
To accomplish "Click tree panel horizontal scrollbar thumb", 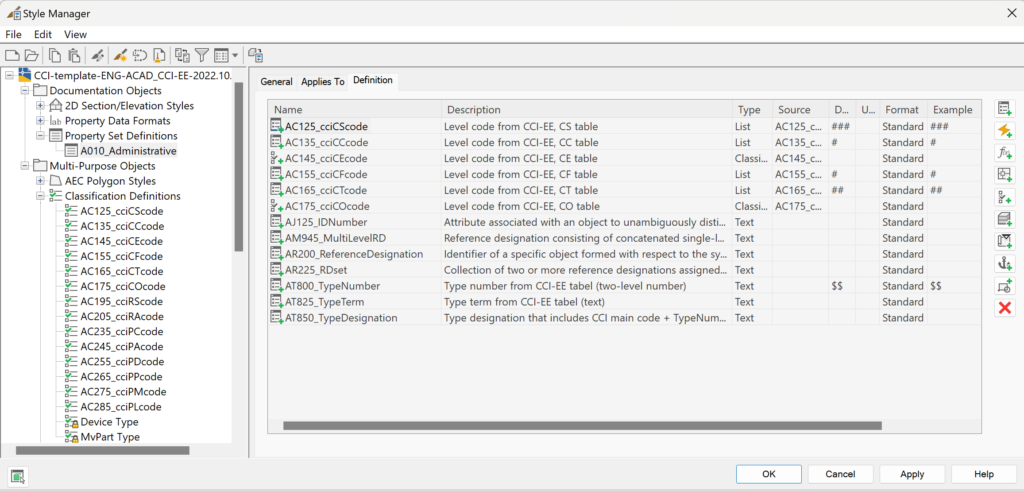I will pos(103,451).
